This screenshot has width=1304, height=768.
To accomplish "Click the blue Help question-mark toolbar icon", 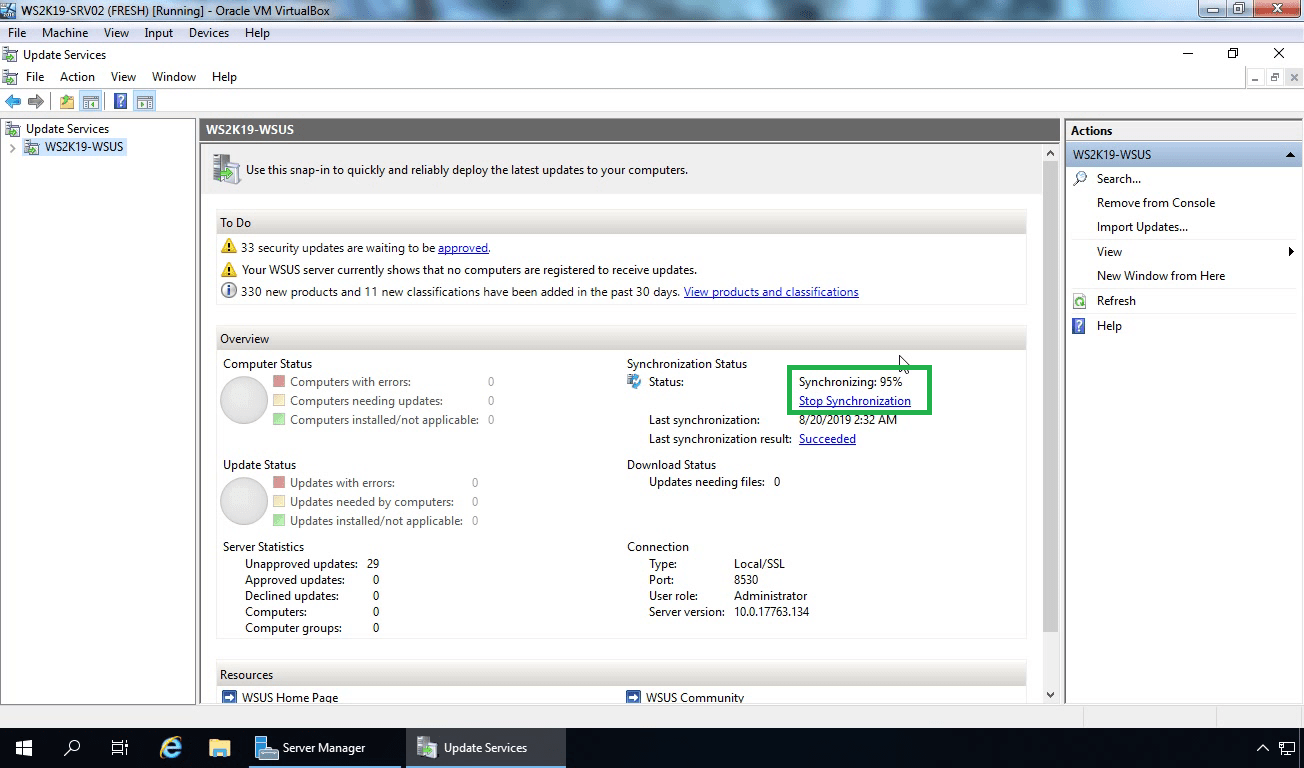I will coord(120,101).
